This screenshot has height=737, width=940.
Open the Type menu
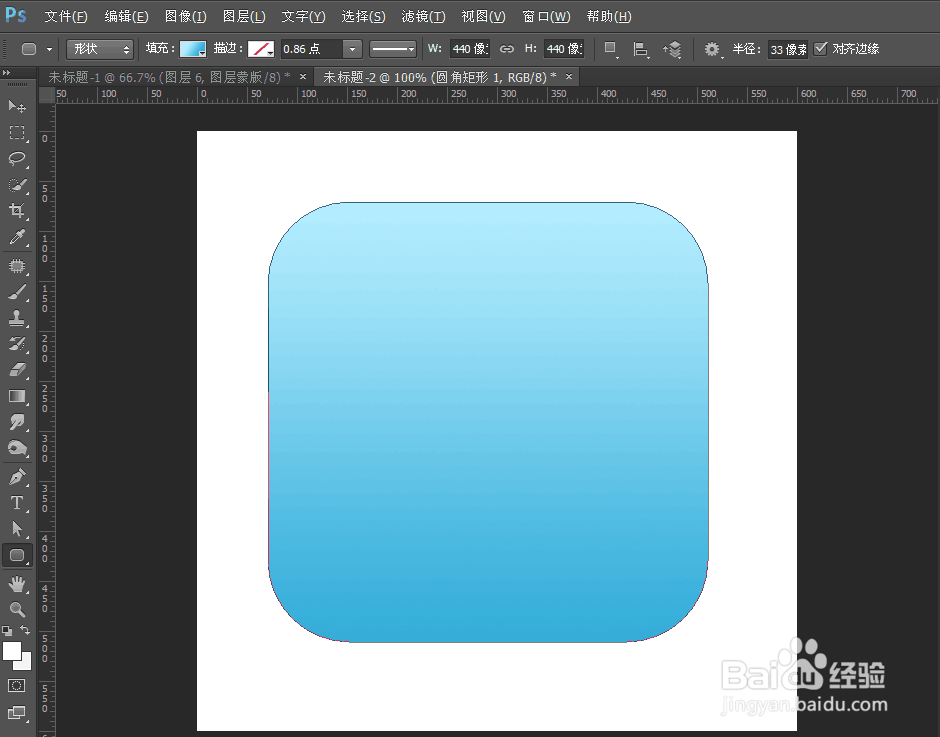[303, 16]
